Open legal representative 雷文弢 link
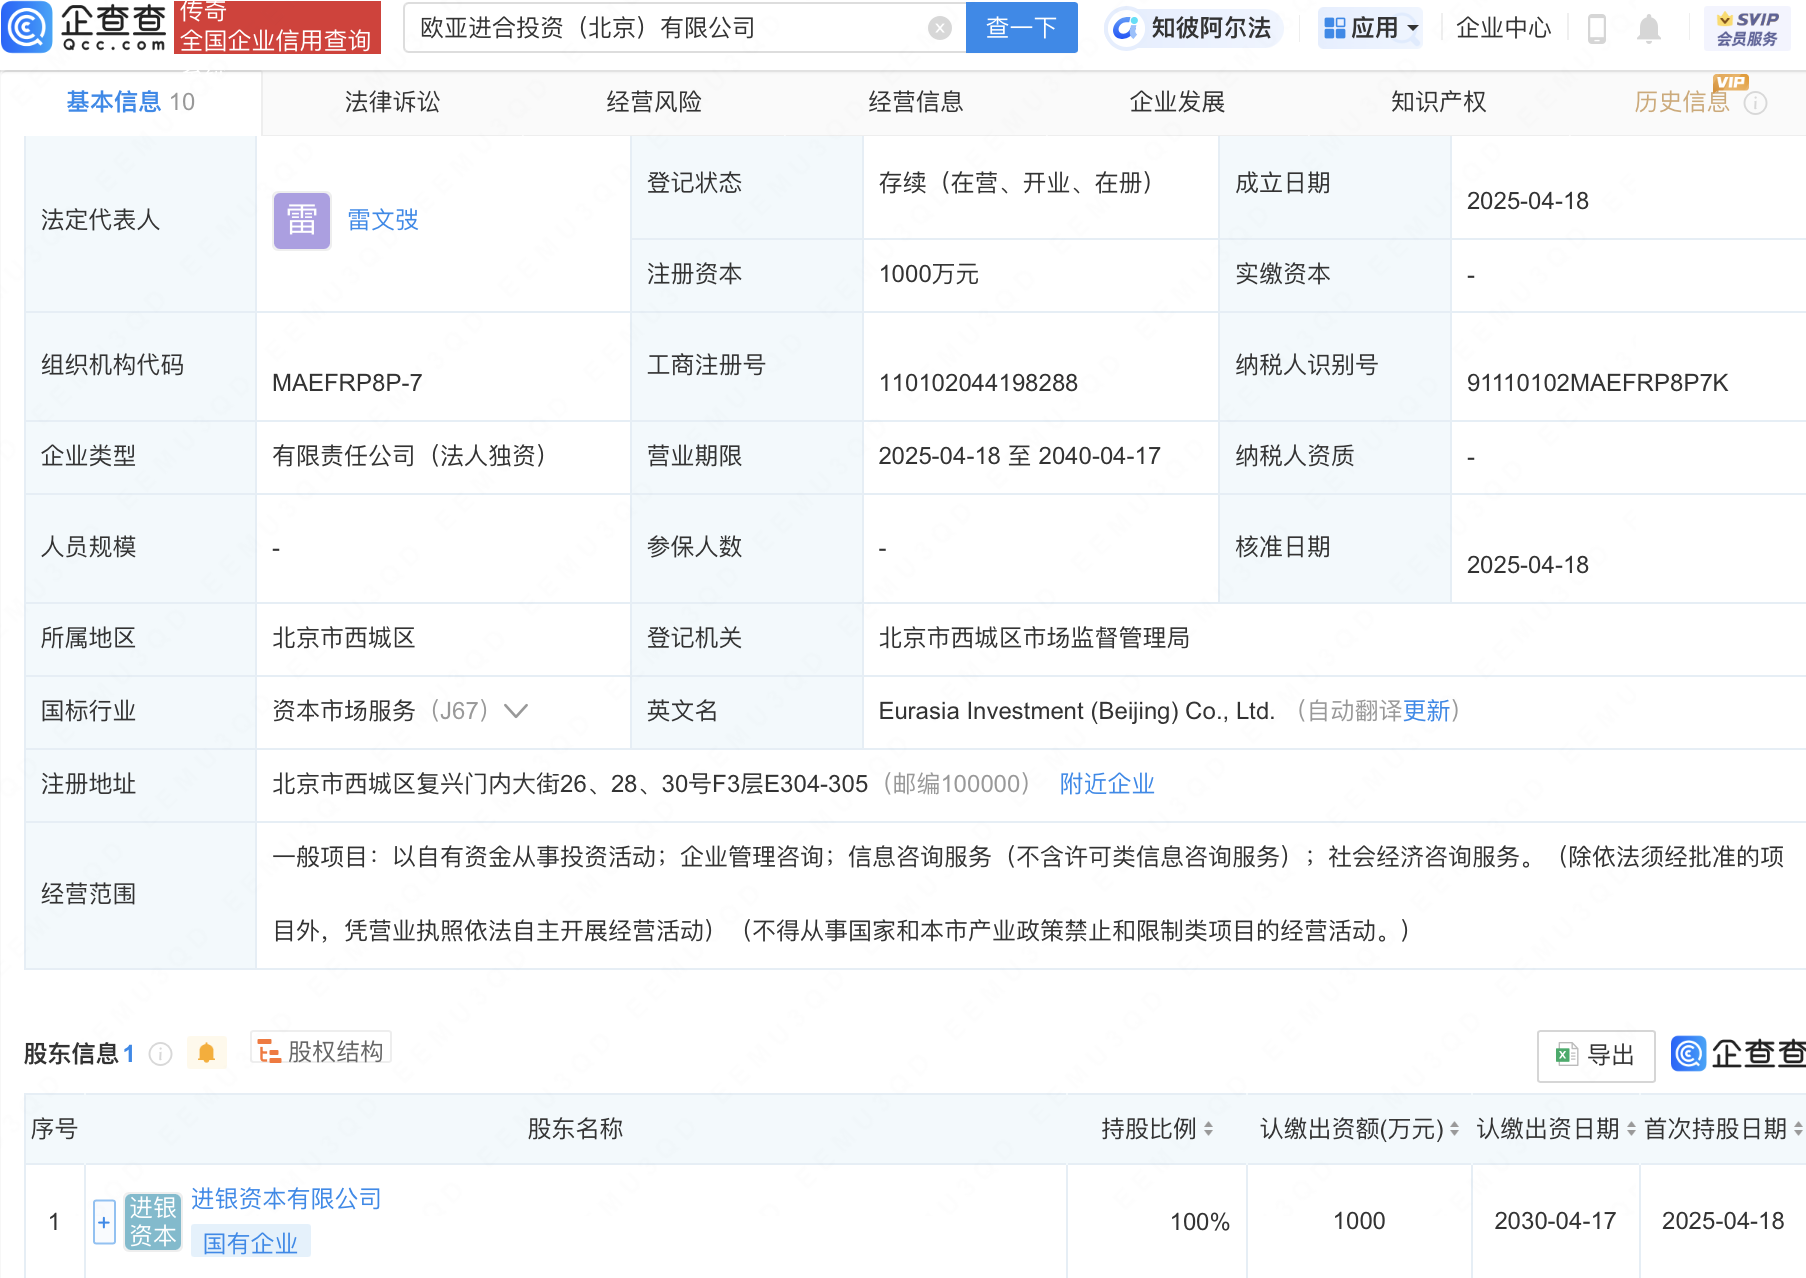 [x=383, y=220]
